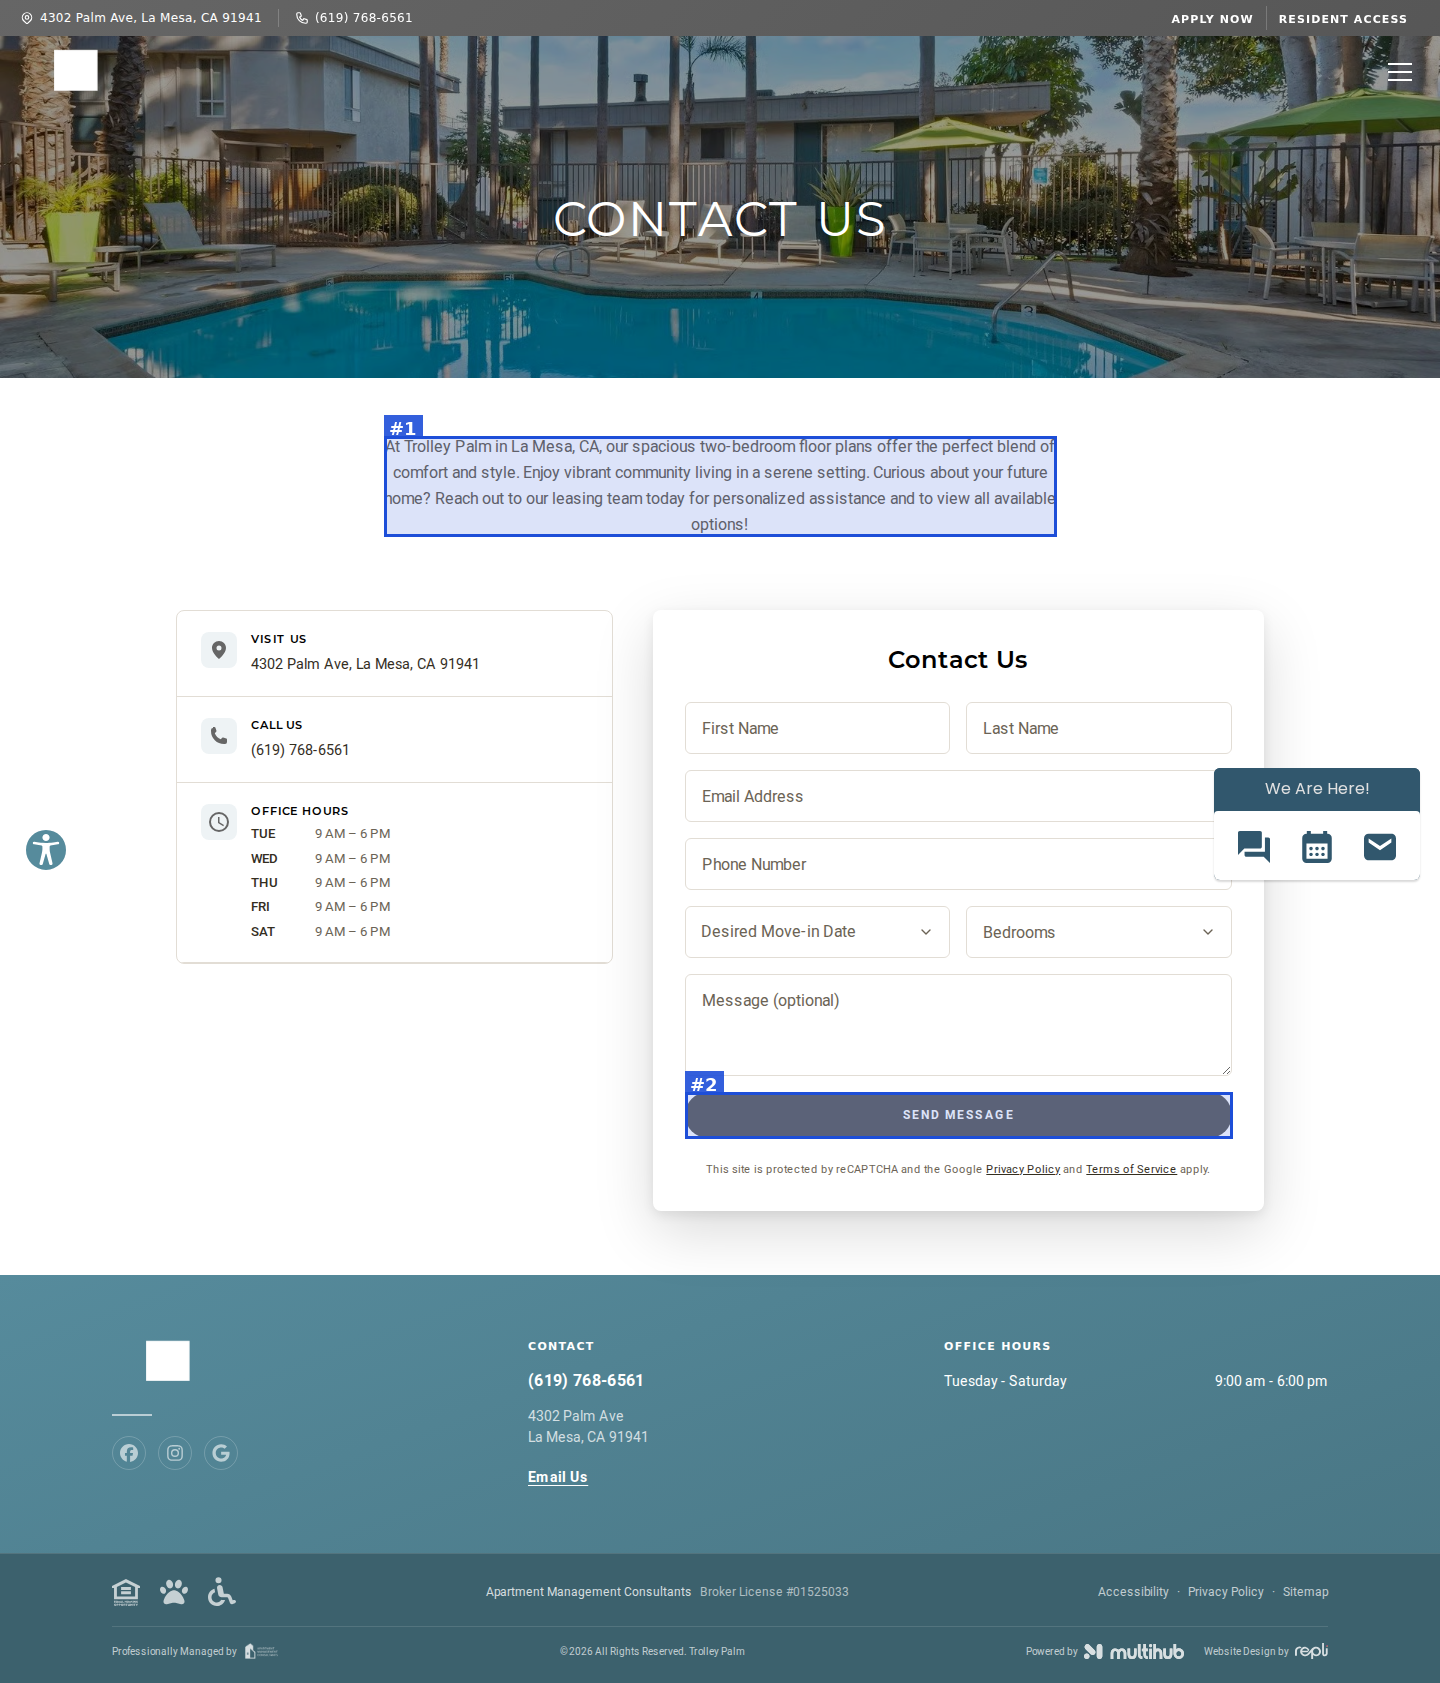Open chat icon in We Are Here widget

coord(1254,847)
